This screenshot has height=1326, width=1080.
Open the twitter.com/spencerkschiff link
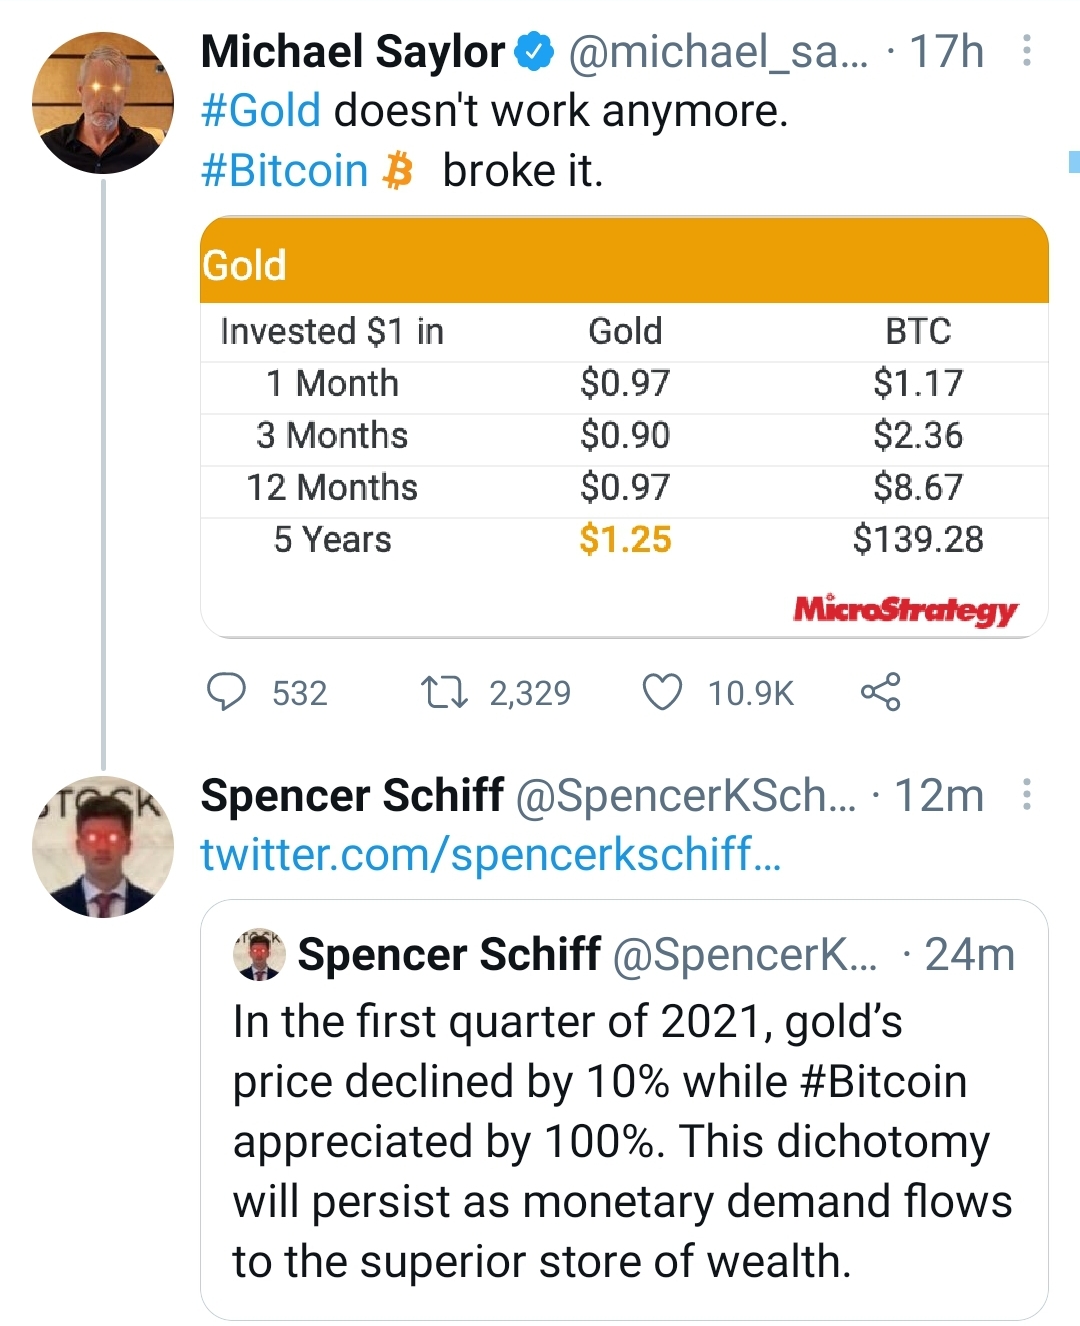click(x=490, y=855)
